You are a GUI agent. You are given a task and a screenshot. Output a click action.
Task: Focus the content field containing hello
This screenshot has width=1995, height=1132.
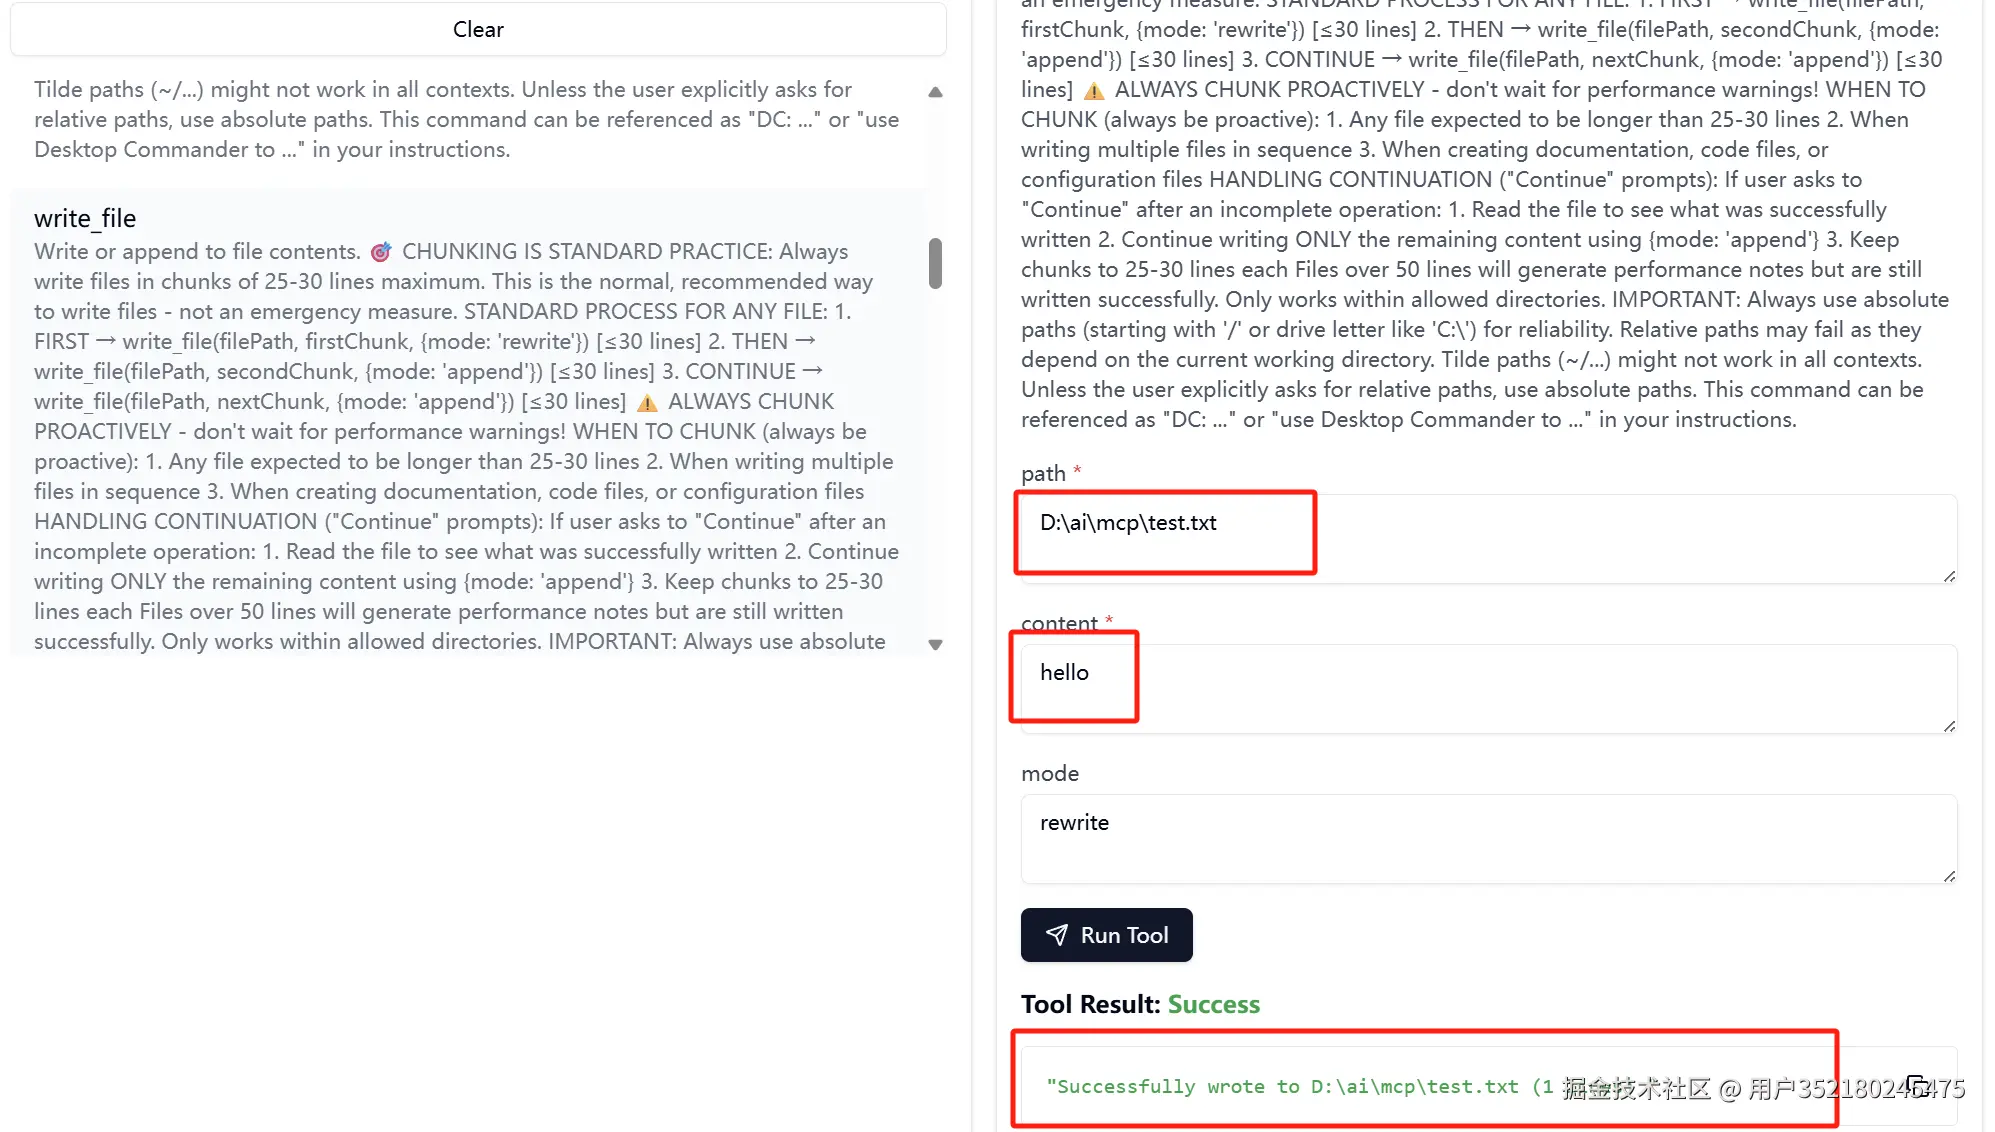pos(1488,689)
